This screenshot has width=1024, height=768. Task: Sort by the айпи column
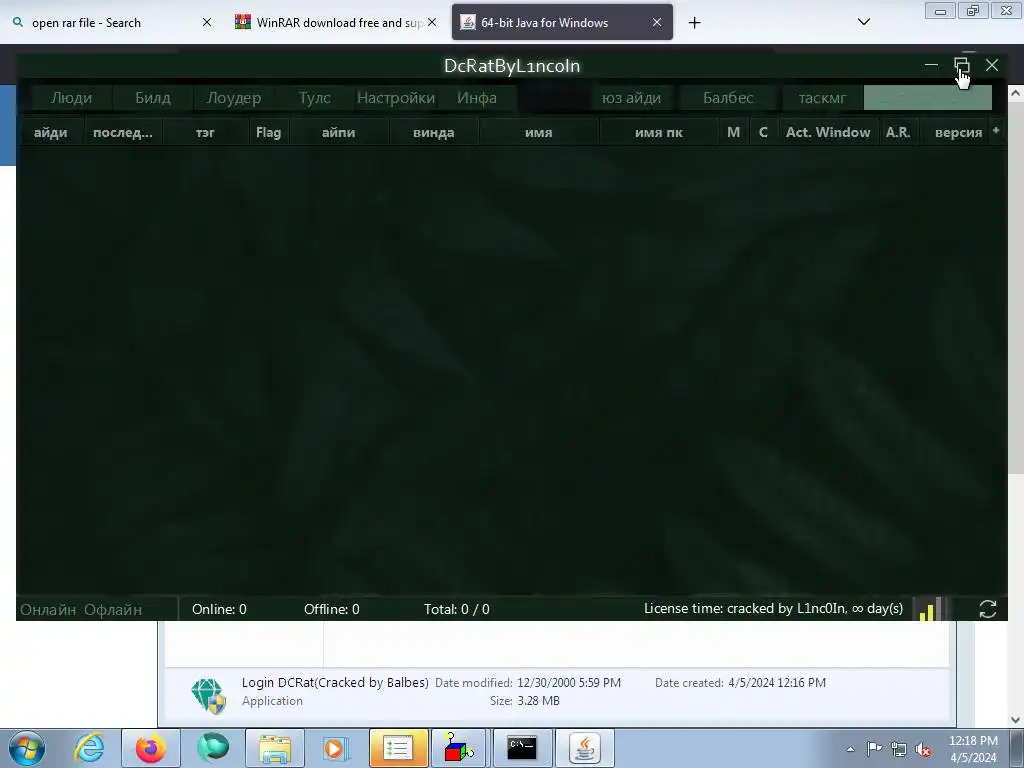(x=338, y=133)
